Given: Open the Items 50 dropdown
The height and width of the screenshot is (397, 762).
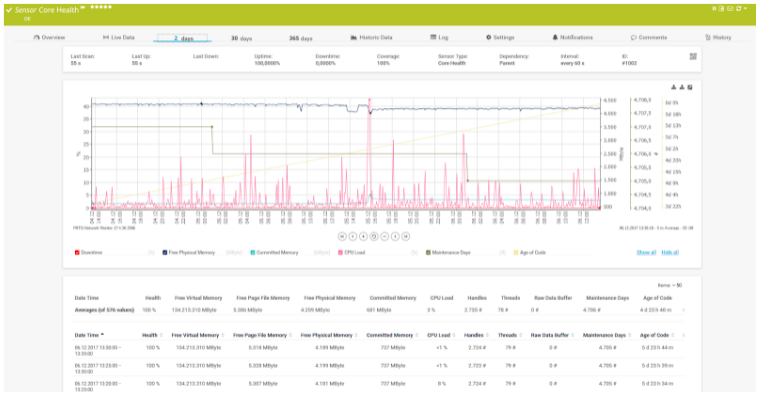Looking at the screenshot, I should pos(670,286).
